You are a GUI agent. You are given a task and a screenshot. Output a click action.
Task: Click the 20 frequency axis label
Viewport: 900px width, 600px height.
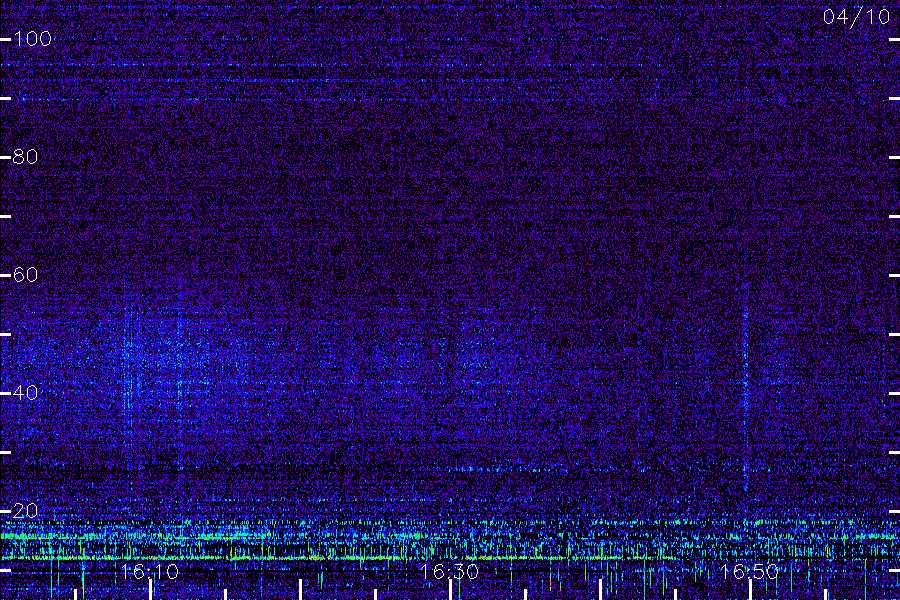coord(25,510)
